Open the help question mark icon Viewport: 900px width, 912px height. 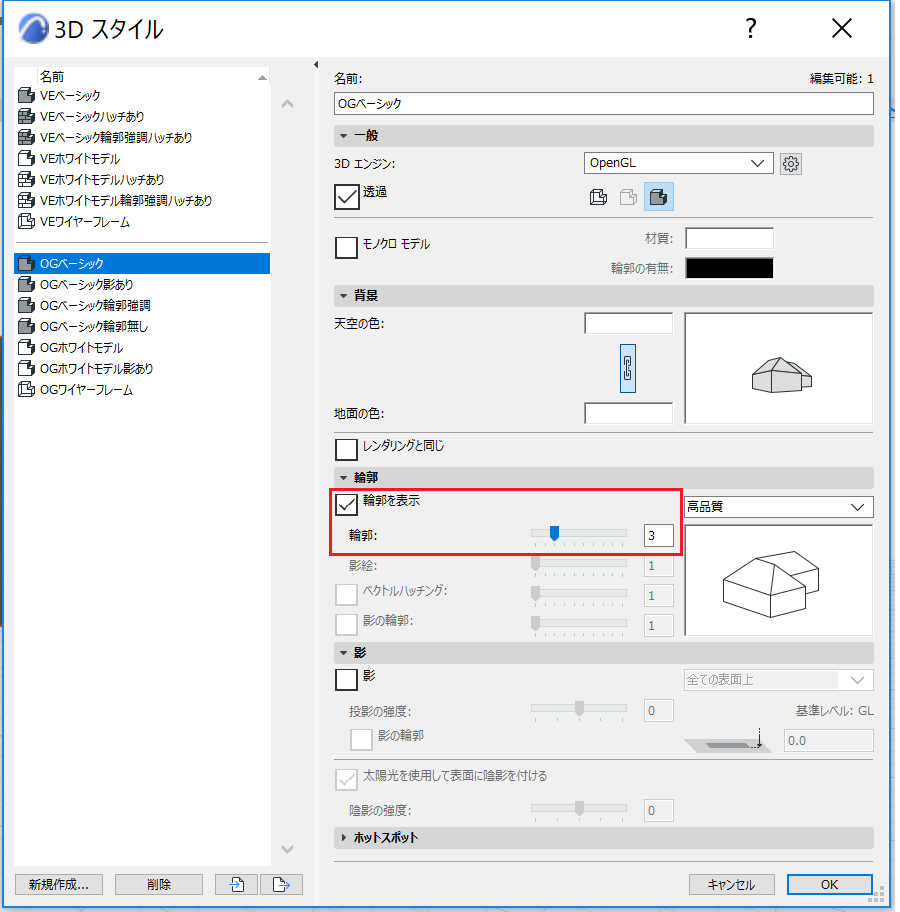(751, 28)
